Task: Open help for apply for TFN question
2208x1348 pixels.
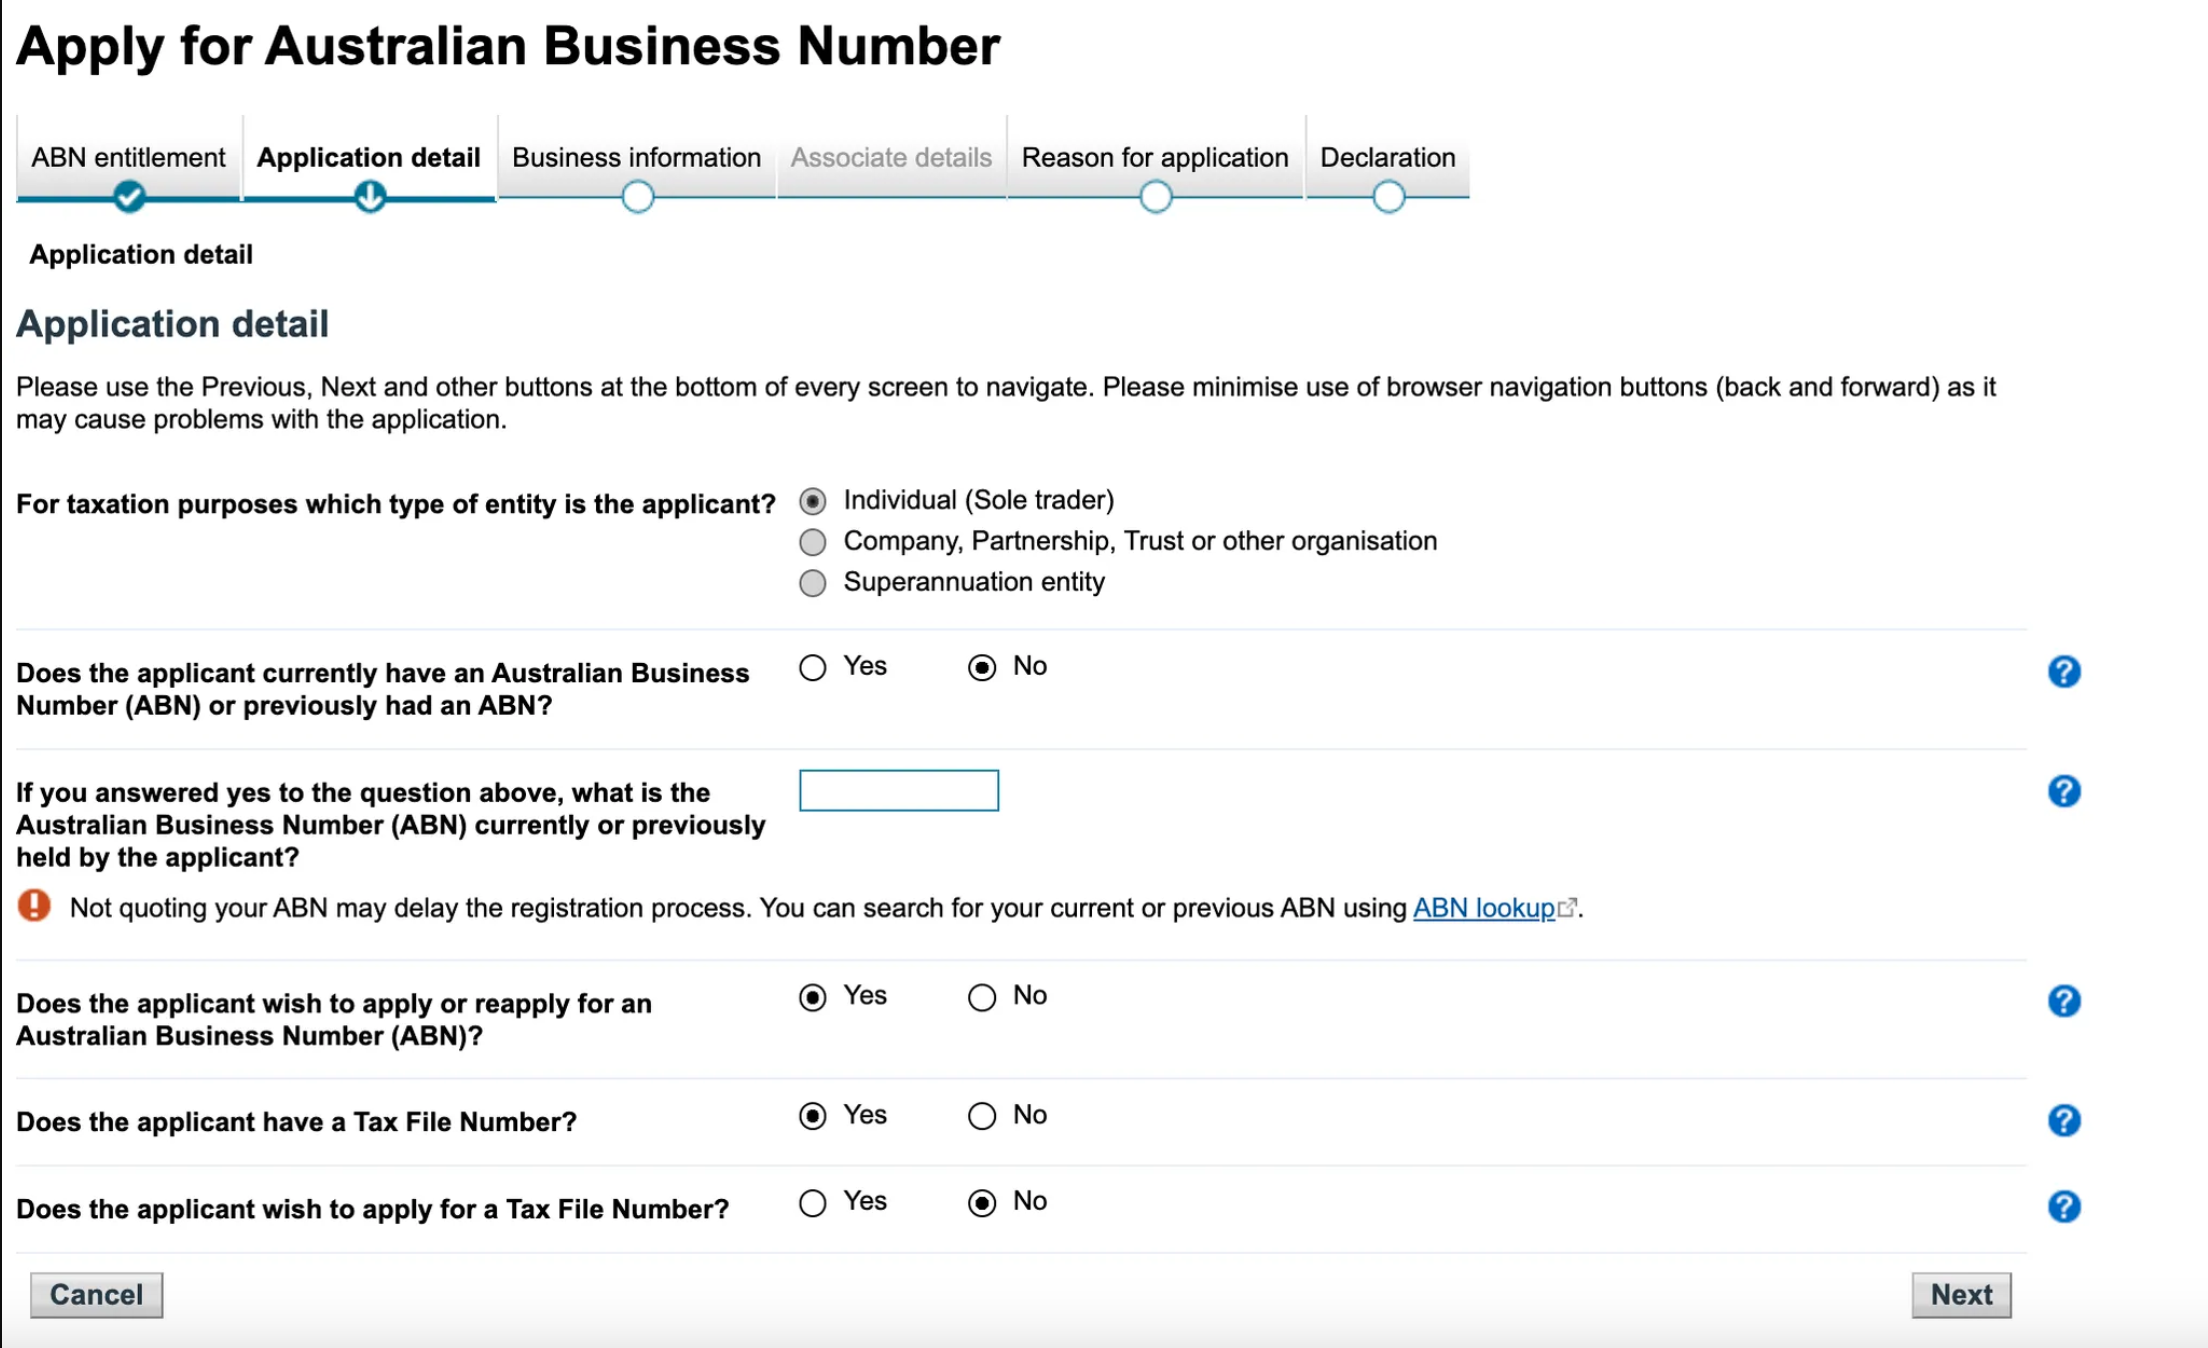Action: (2063, 1207)
